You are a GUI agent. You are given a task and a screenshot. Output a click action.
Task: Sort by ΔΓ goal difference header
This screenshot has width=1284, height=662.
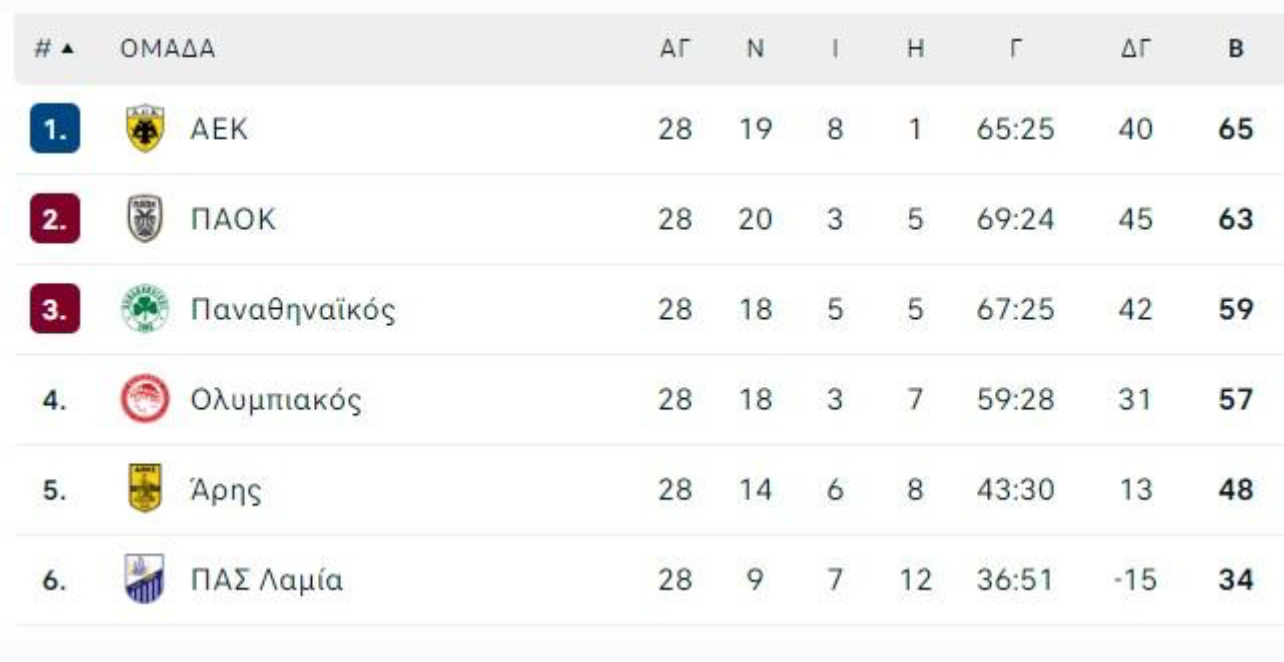1135,49
